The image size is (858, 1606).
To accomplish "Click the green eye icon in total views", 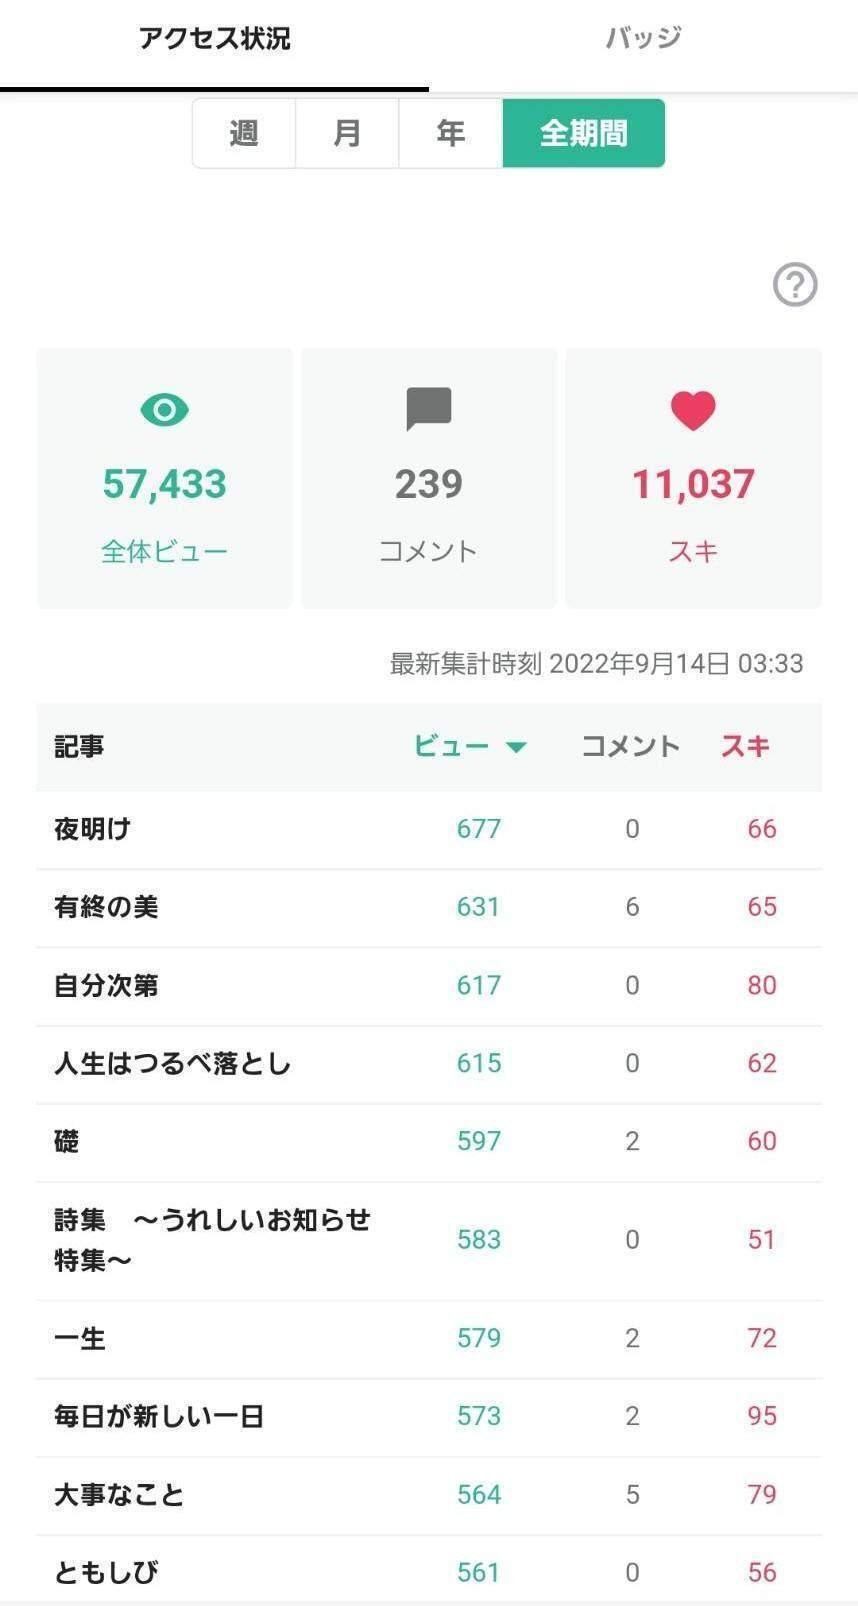I will coord(165,410).
